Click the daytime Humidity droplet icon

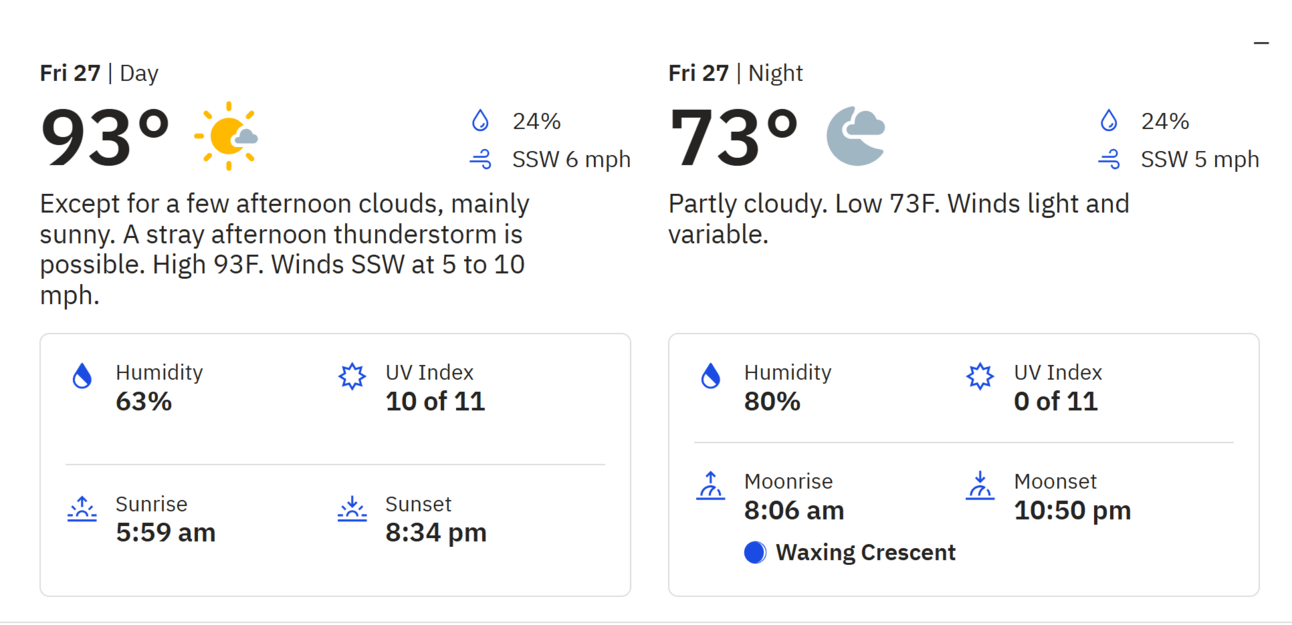82,376
